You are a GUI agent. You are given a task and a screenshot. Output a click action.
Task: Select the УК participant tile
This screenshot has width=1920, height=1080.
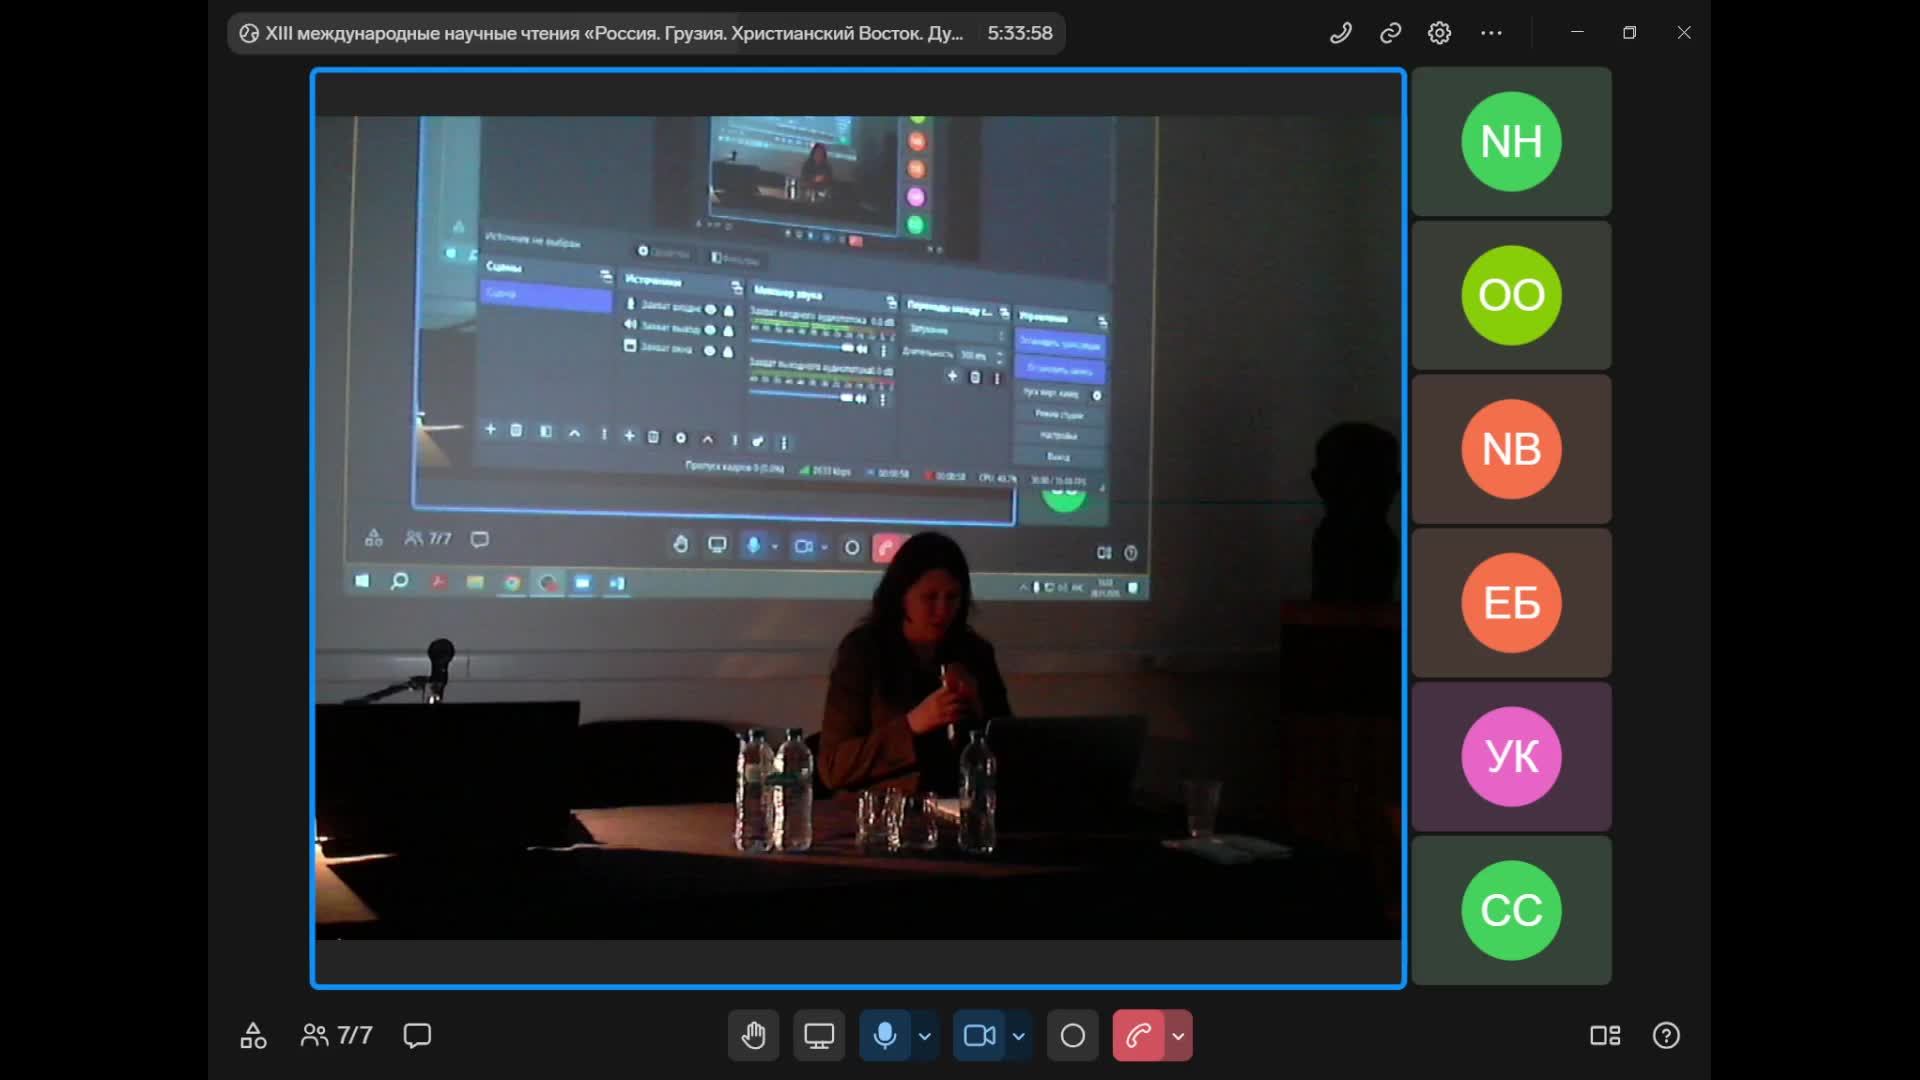coord(1511,757)
